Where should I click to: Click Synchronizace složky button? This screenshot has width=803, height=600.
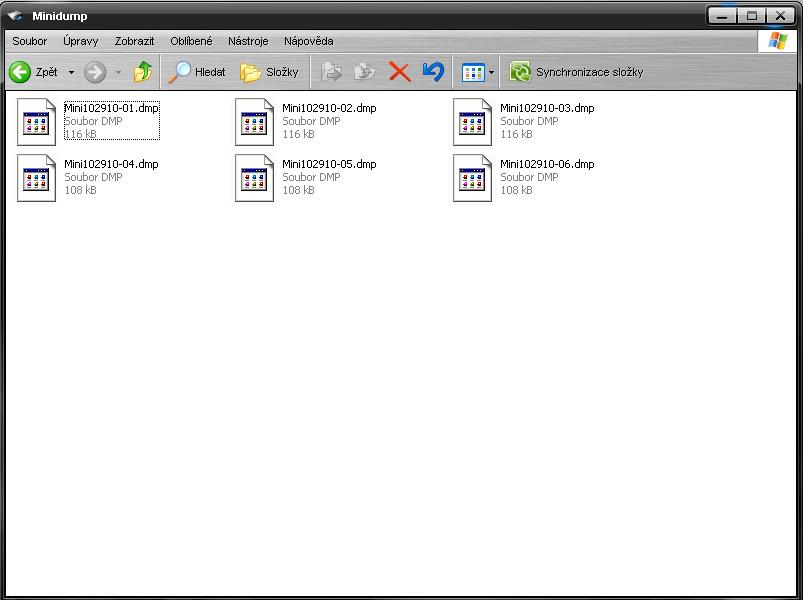(x=576, y=72)
